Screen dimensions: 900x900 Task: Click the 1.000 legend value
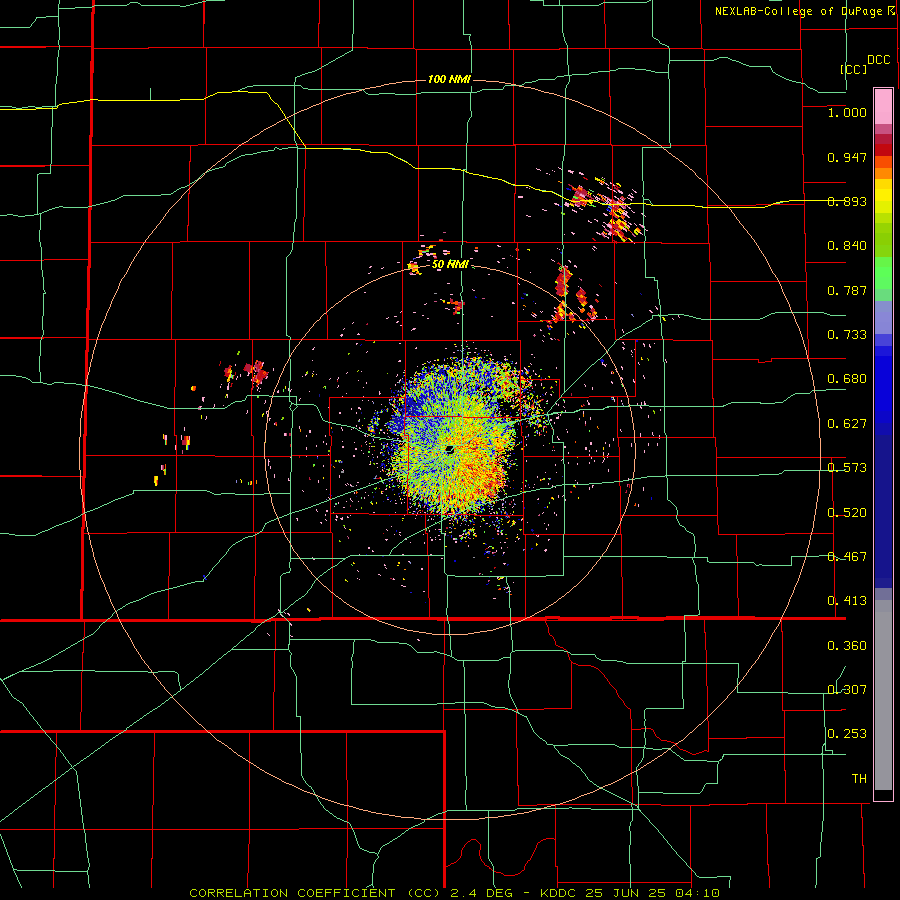847,112
